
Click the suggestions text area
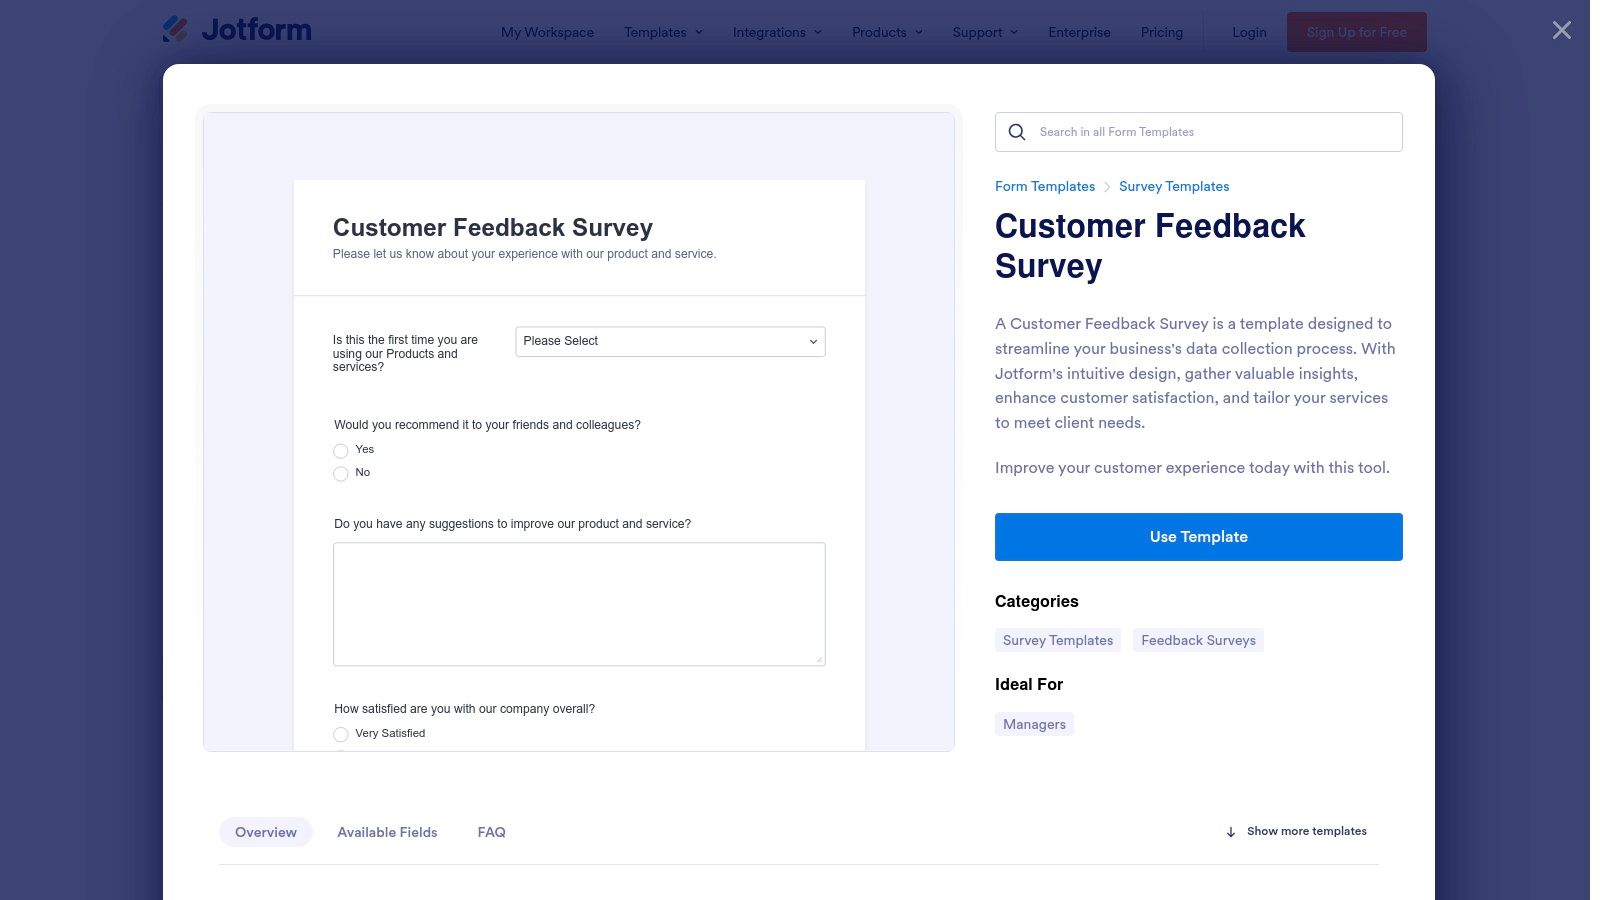[579, 603]
